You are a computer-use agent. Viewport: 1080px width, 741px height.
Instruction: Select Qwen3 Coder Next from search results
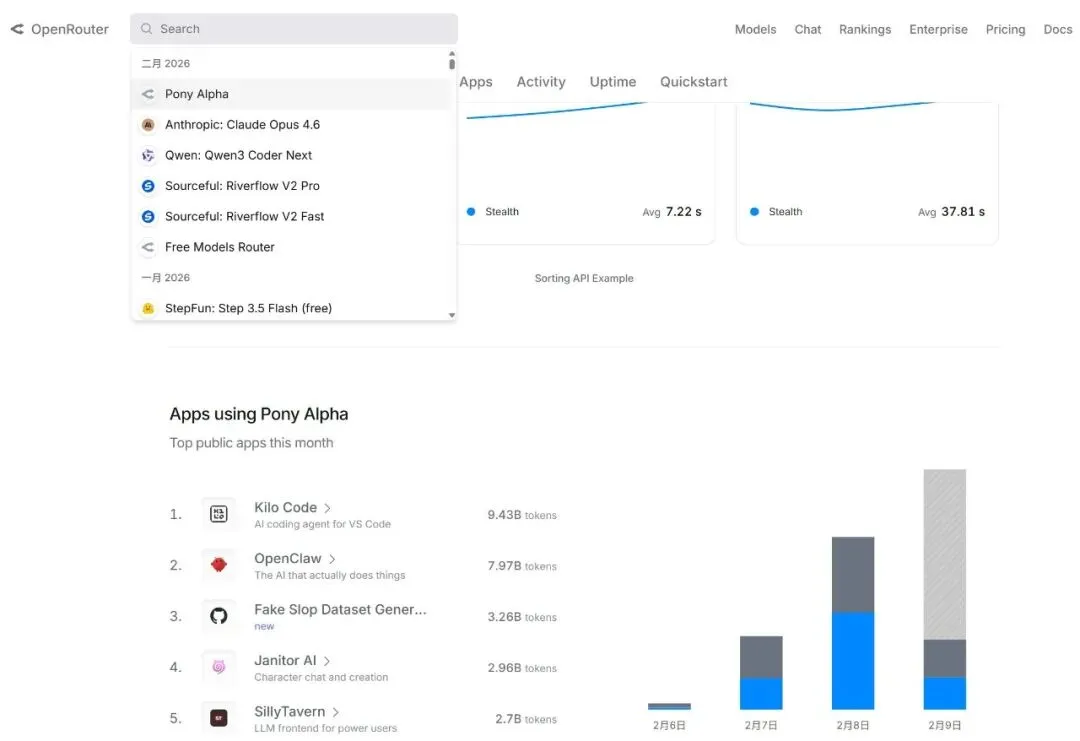pyautogui.click(x=293, y=155)
